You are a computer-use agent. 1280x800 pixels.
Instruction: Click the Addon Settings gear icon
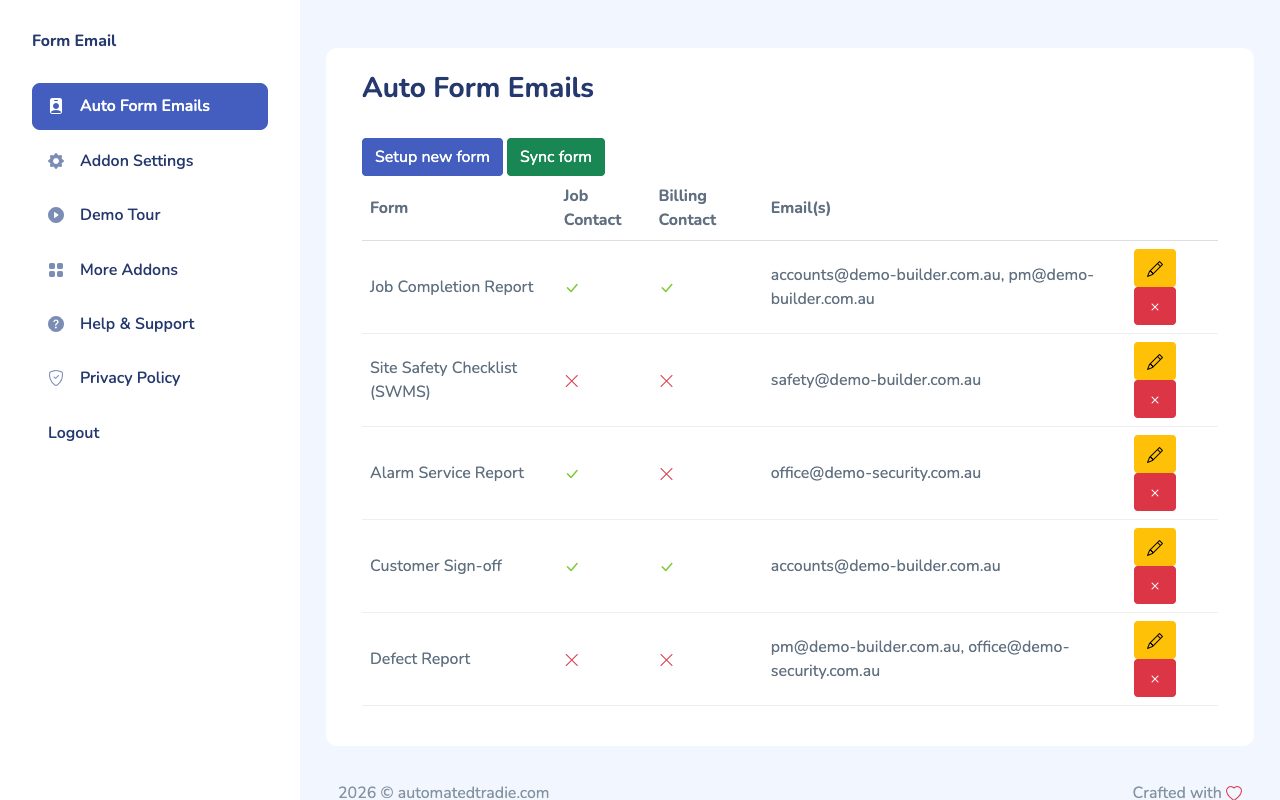click(56, 161)
